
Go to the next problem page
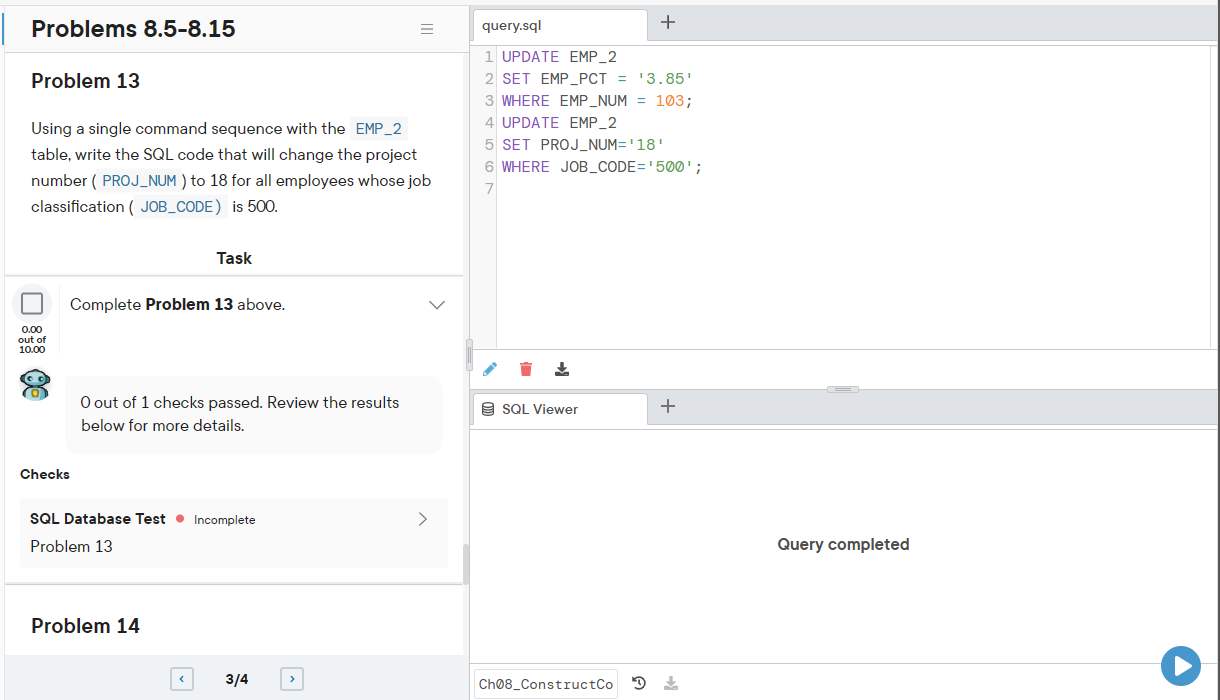[x=291, y=678]
